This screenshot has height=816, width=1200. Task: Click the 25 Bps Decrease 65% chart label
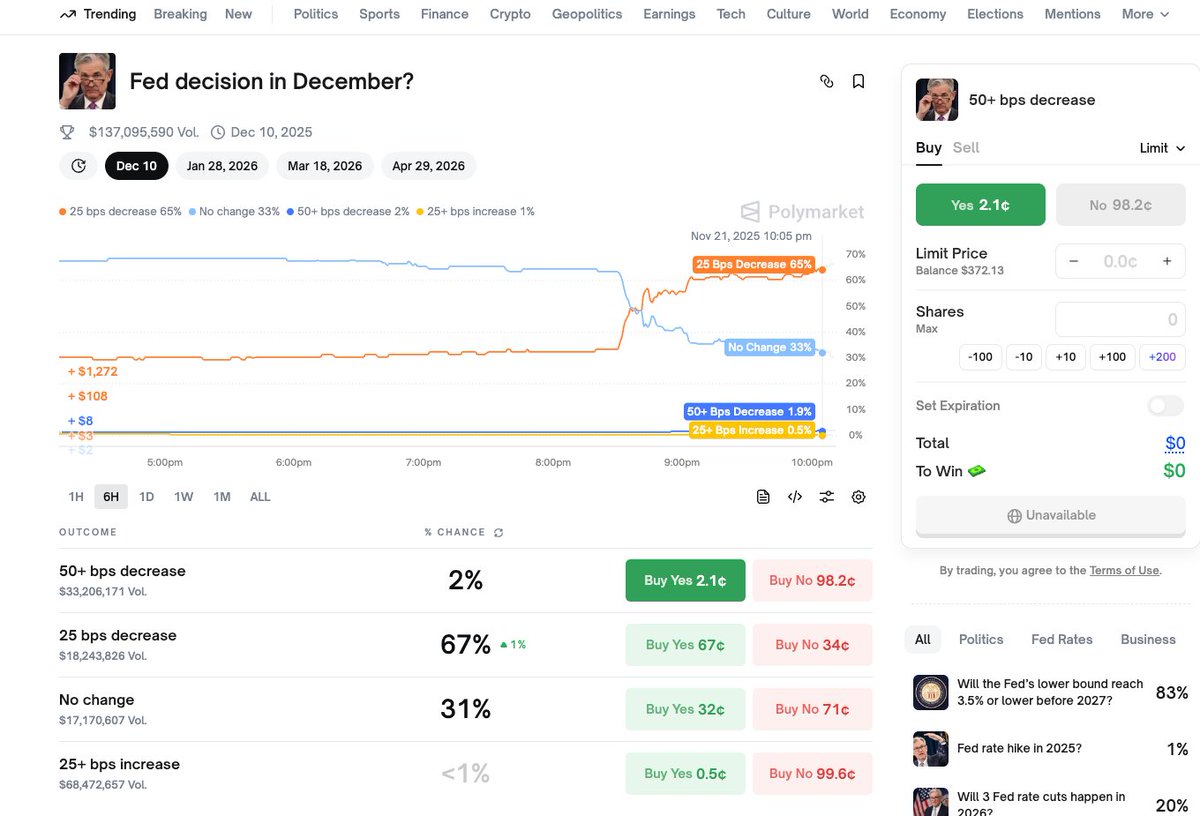point(753,264)
